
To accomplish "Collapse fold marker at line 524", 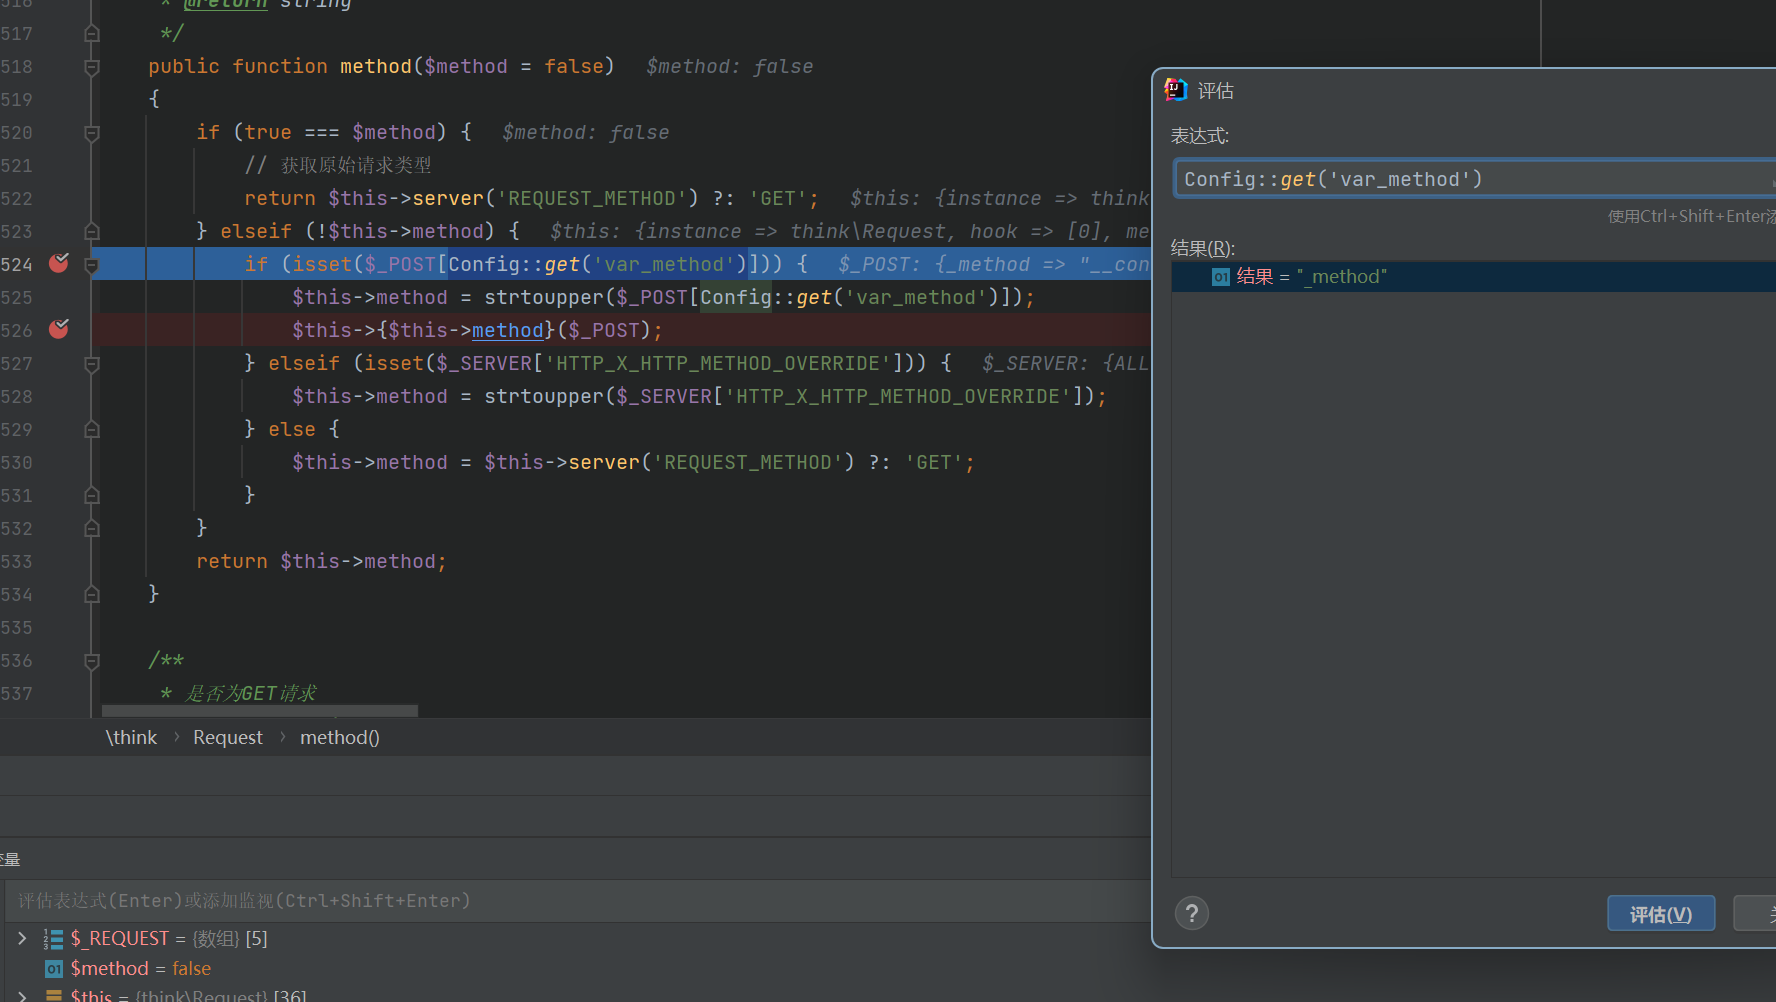I will click(x=92, y=265).
